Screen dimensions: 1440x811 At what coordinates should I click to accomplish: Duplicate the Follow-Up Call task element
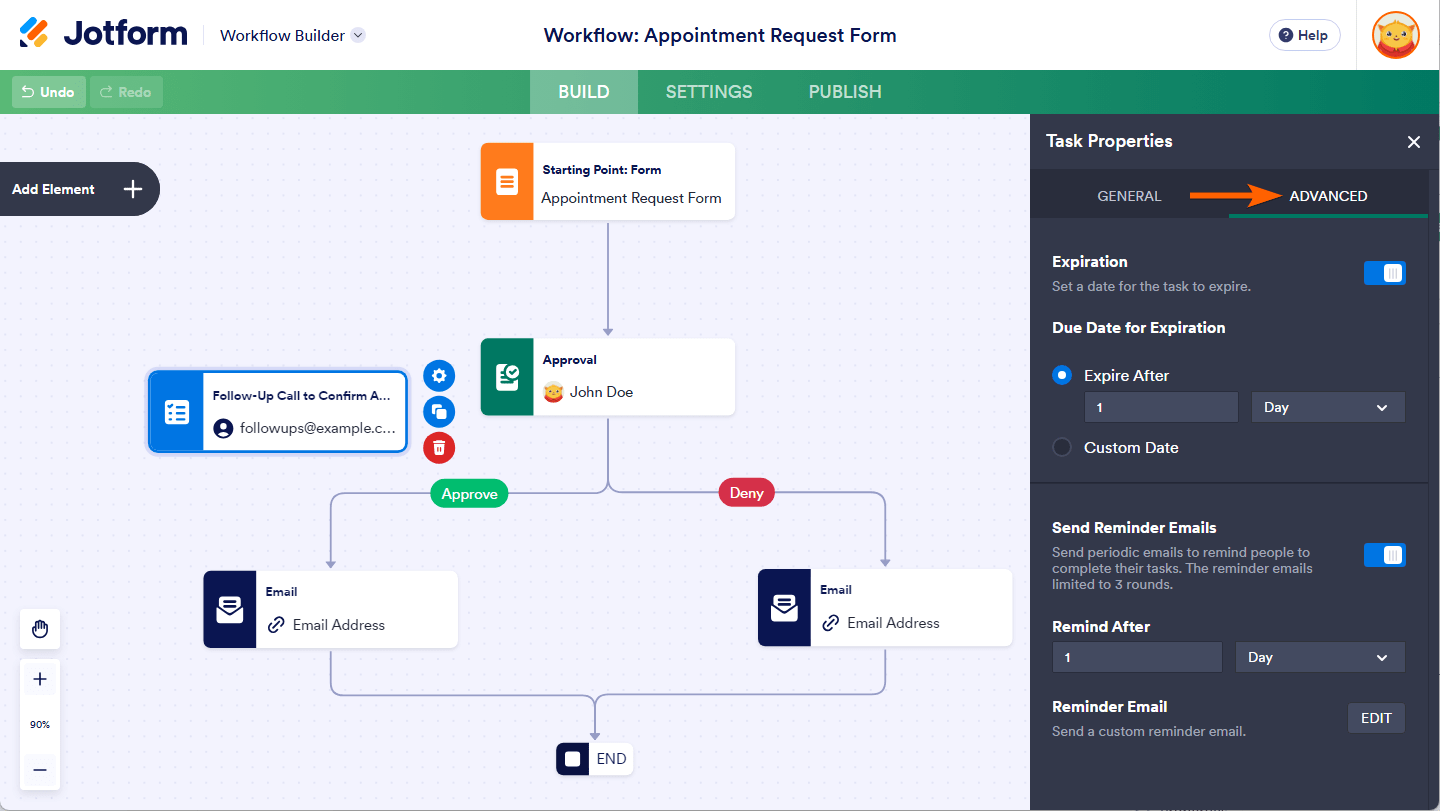439,411
